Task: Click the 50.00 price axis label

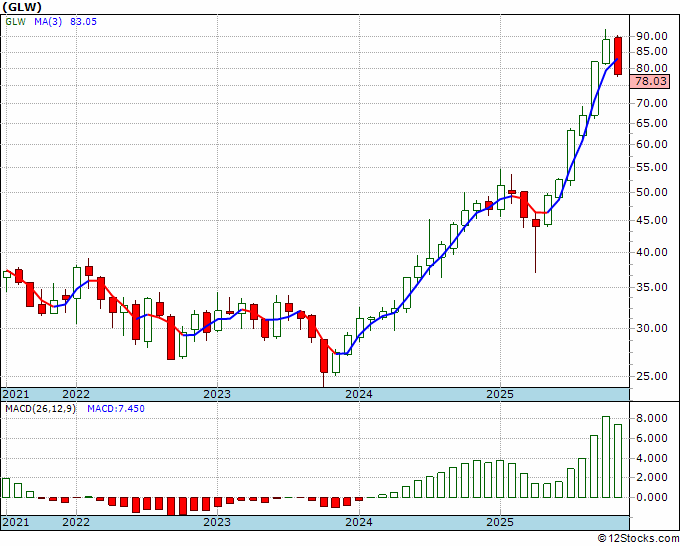Action: [651, 192]
